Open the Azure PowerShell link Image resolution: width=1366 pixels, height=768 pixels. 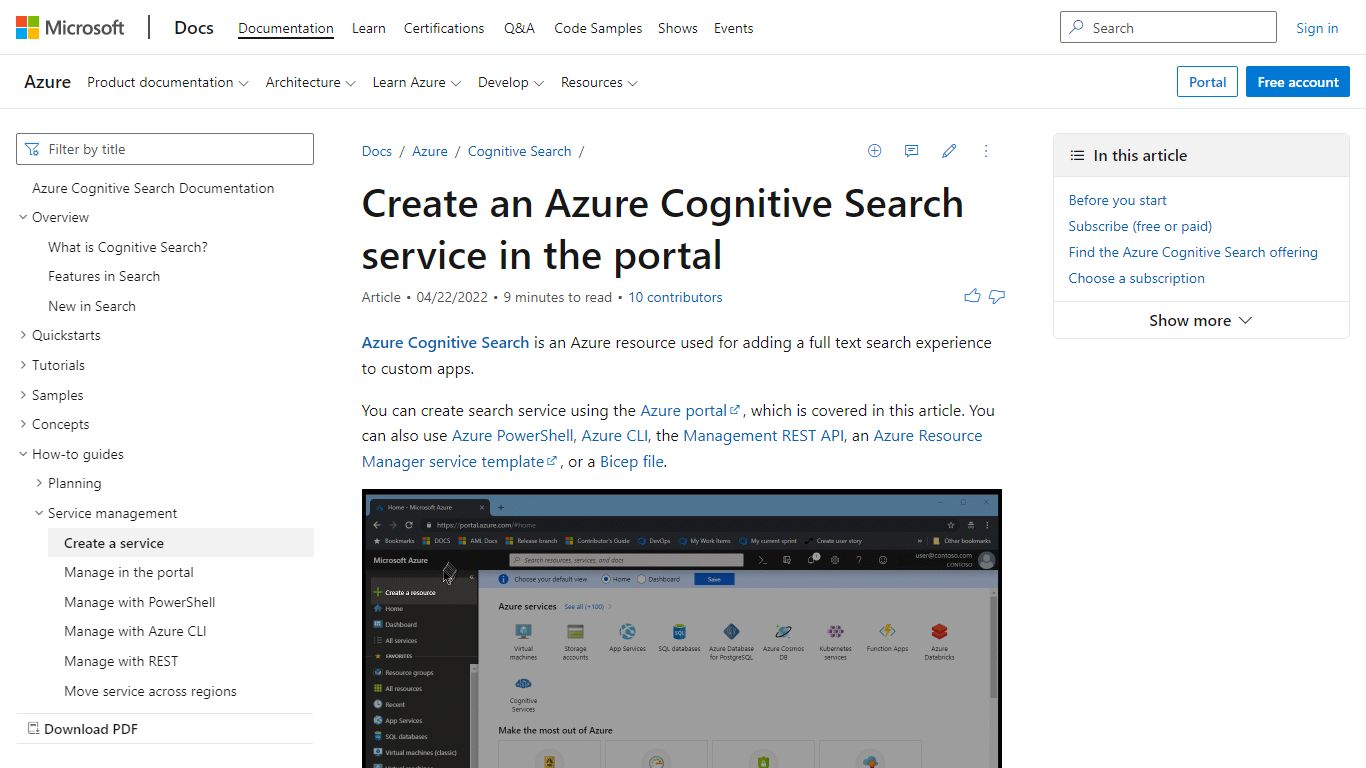pyautogui.click(x=513, y=435)
